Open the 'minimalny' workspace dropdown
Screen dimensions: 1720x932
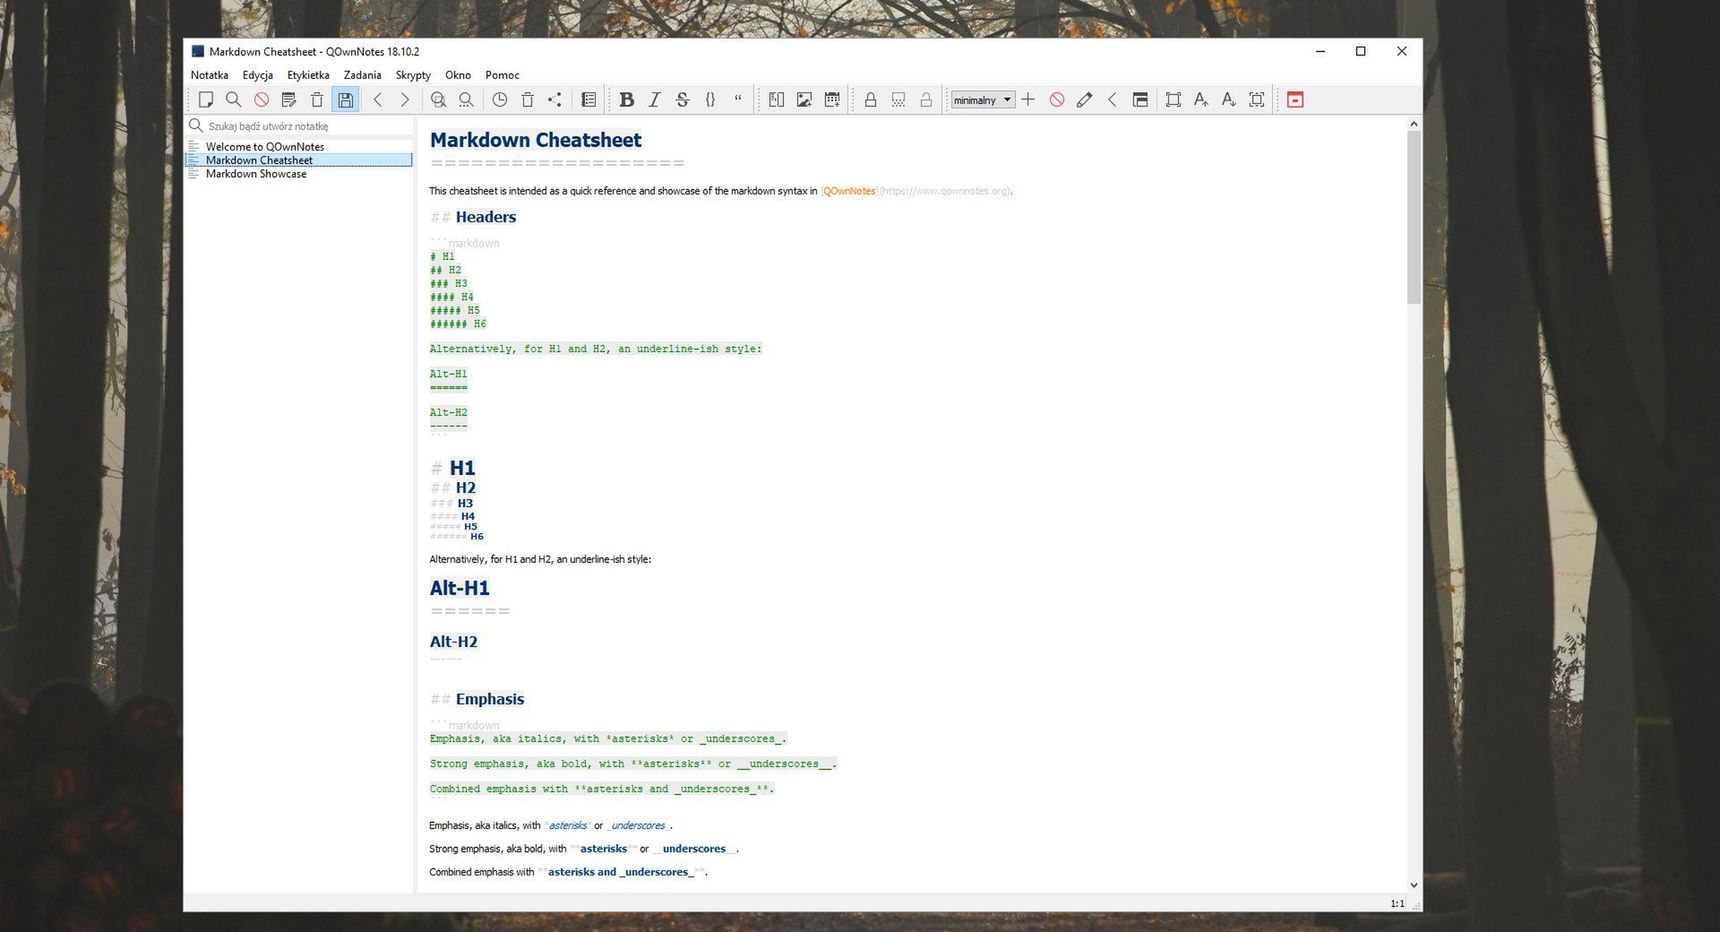(983, 100)
